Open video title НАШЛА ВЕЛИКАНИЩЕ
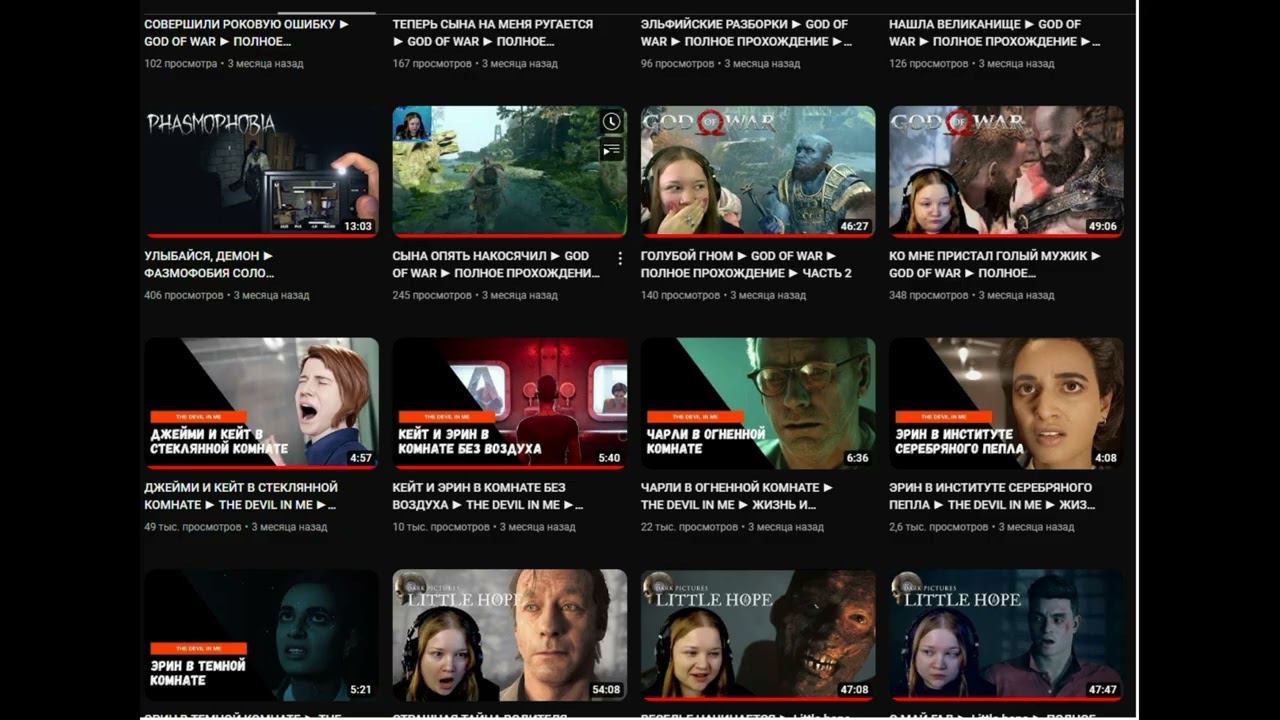The height and width of the screenshot is (720, 1280). point(995,33)
